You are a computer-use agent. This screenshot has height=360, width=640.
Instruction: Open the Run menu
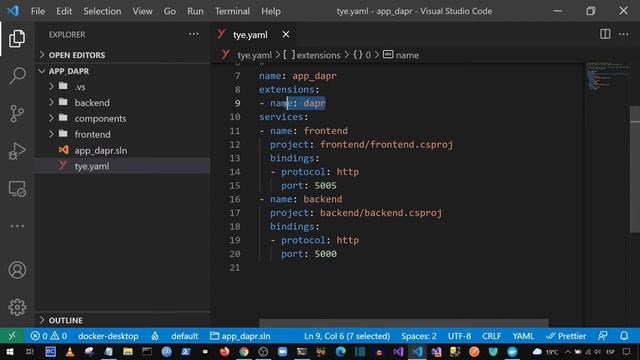point(195,11)
